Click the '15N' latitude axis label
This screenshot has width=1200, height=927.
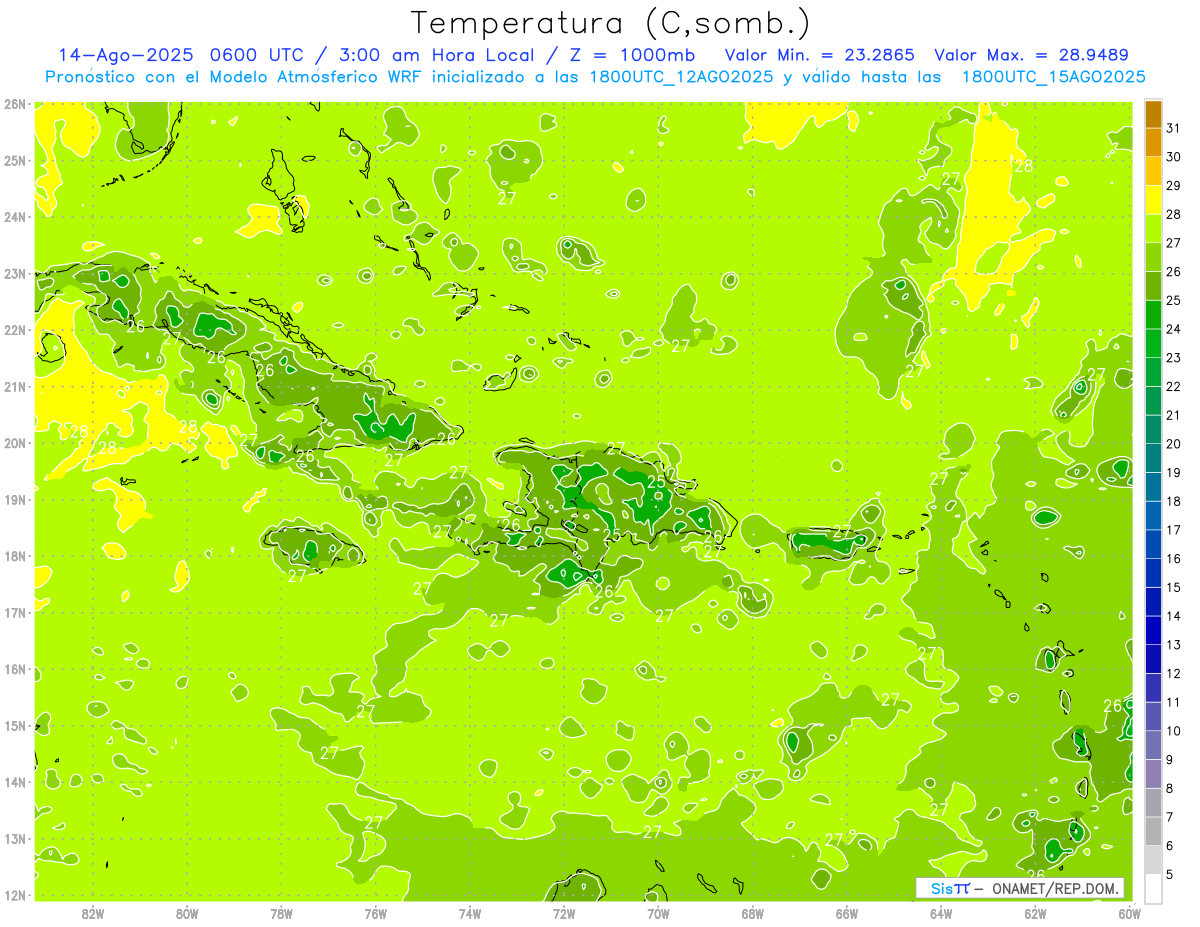(x=15, y=725)
